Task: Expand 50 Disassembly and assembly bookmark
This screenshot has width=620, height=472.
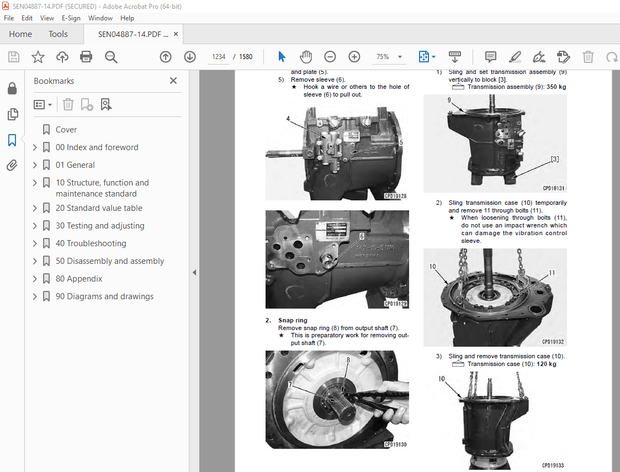Action: [35, 261]
